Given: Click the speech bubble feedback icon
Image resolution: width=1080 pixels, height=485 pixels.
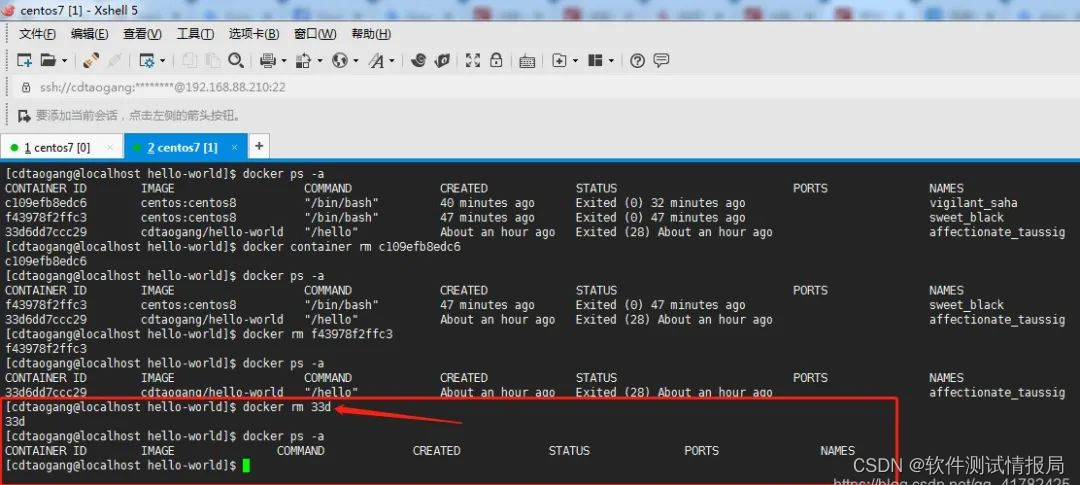Looking at the screenshot, I should pos(661,61).
